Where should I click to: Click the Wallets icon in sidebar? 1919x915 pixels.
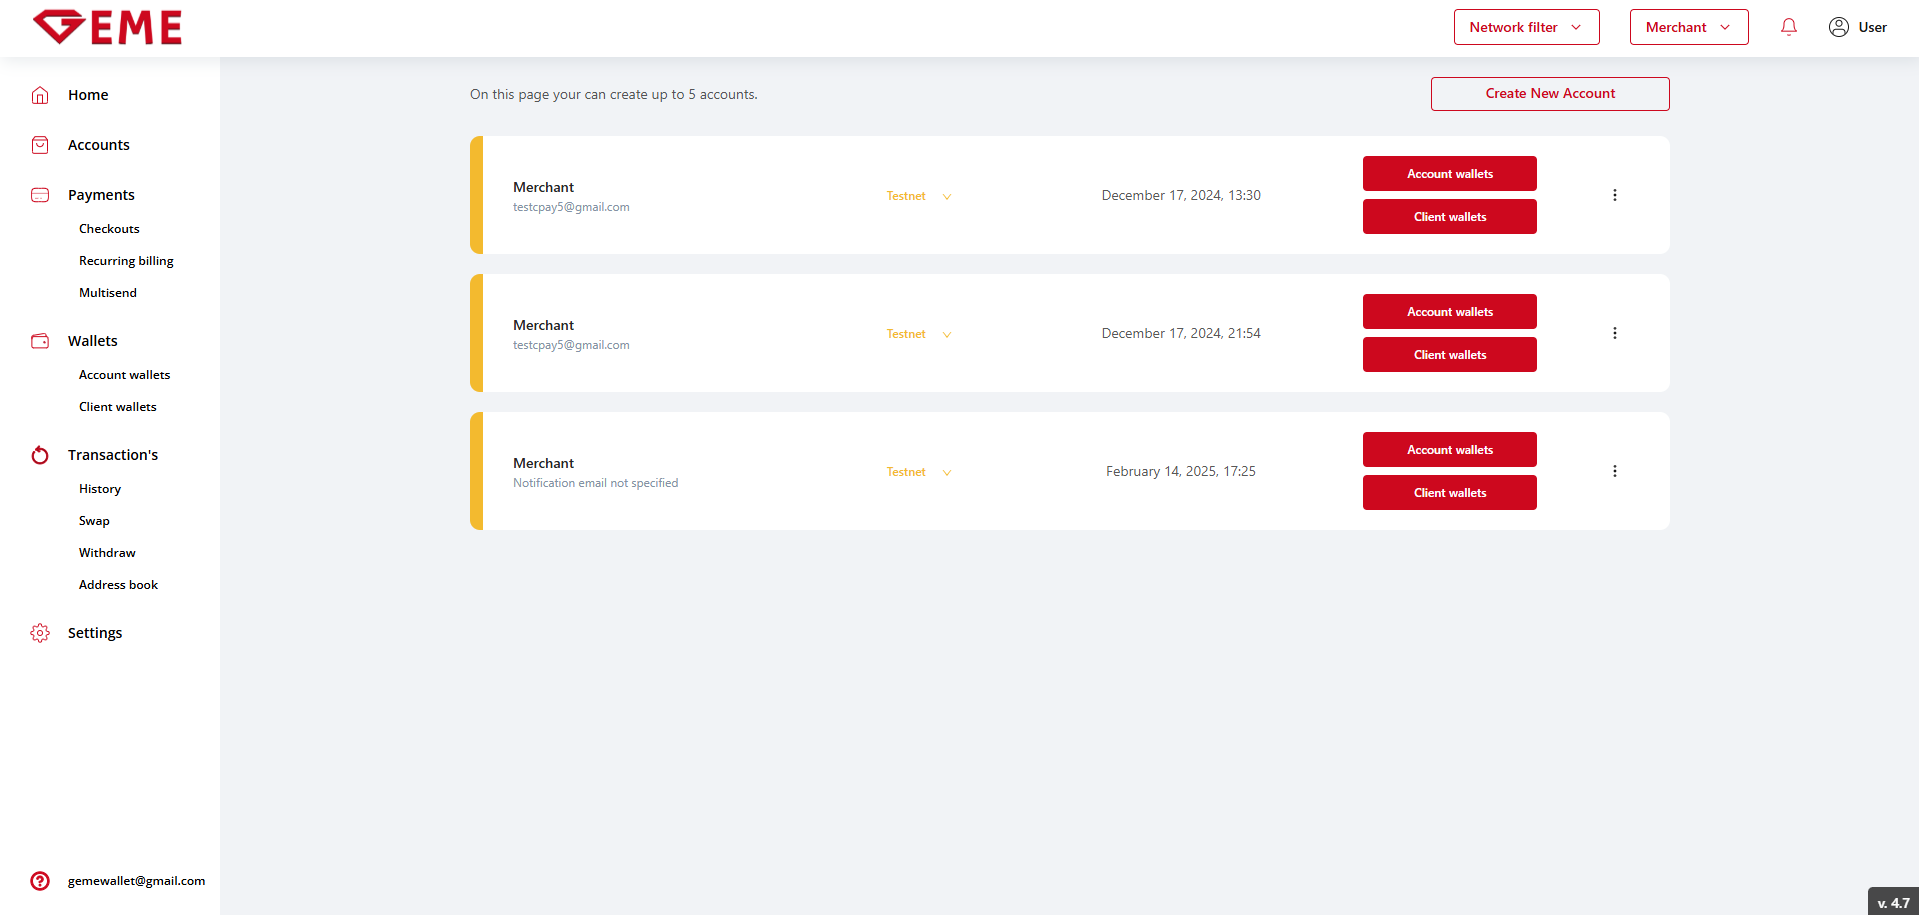pyautogui.click(x=40, y=341)
